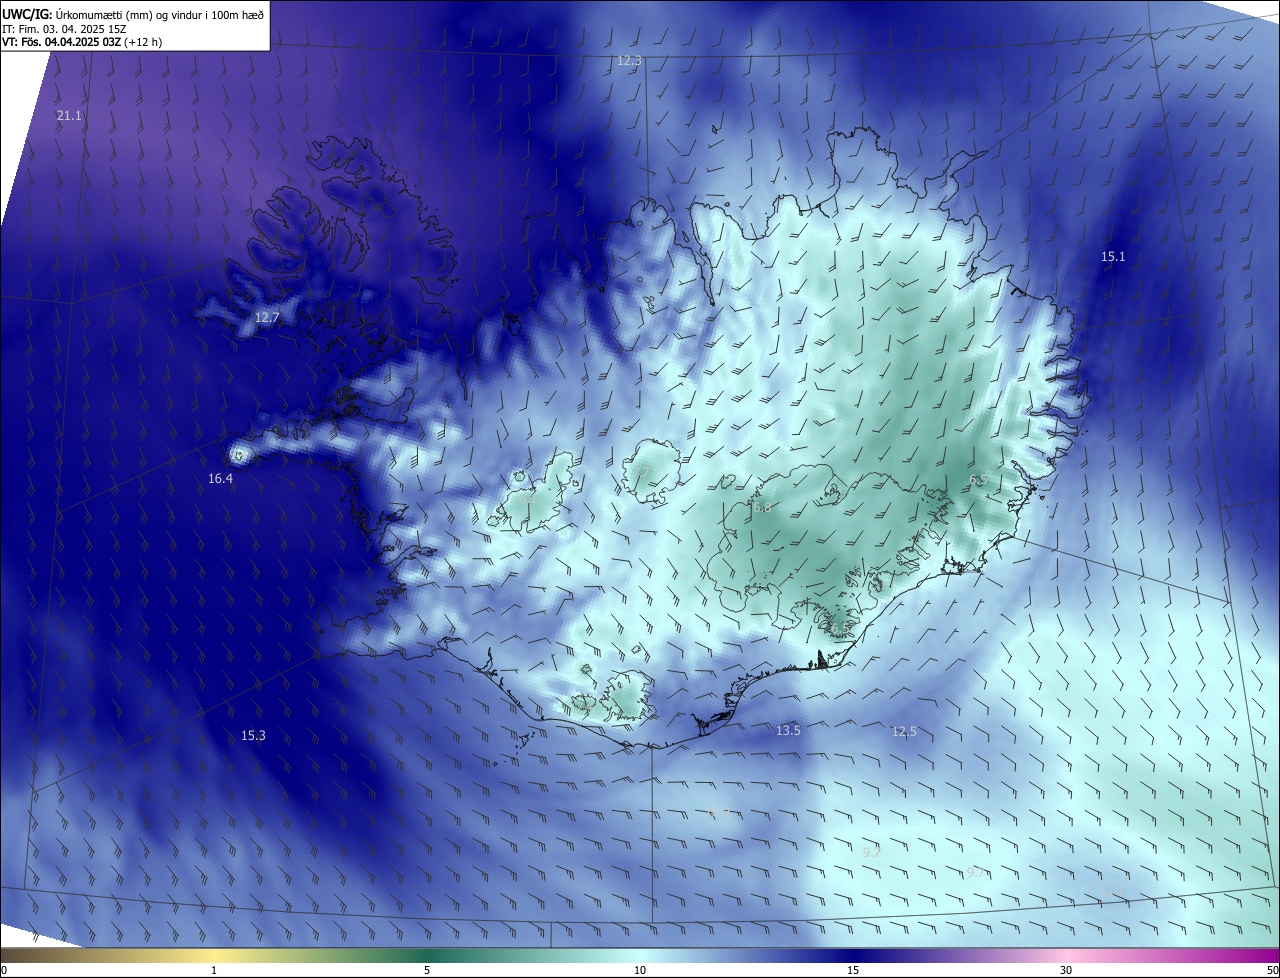
Task: Click the valid time 'VT: Fös. 04.04.2025 03Z'
Action: (x=61, y=42)
